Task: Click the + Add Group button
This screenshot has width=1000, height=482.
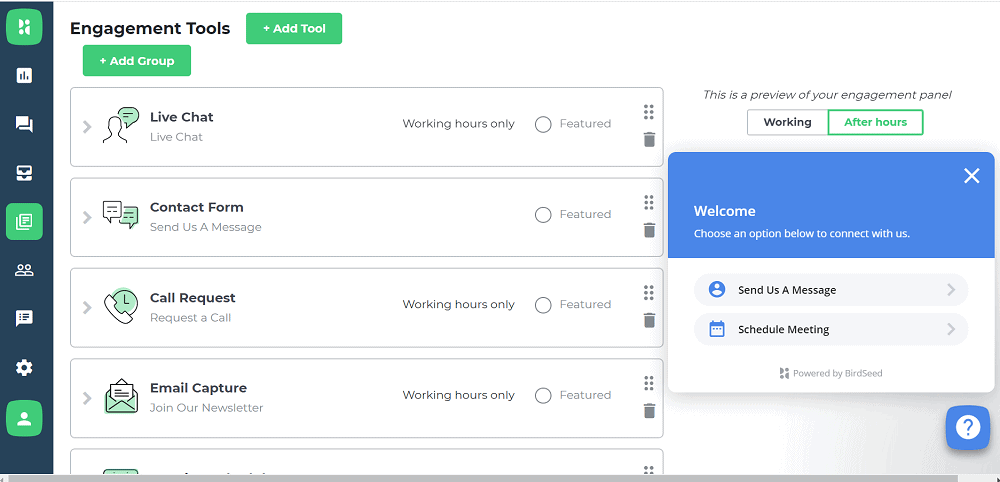Action: coord(136,61)
